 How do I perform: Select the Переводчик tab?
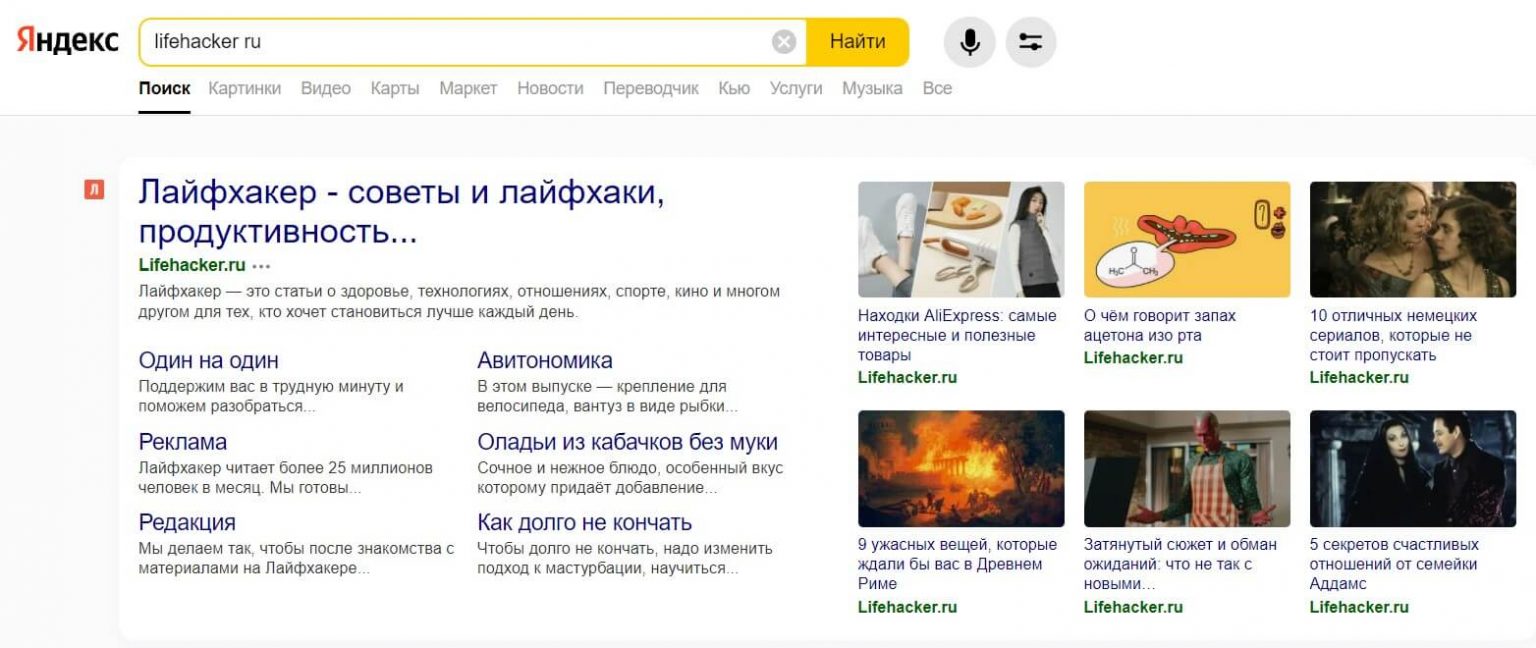(x=650, y=88)
